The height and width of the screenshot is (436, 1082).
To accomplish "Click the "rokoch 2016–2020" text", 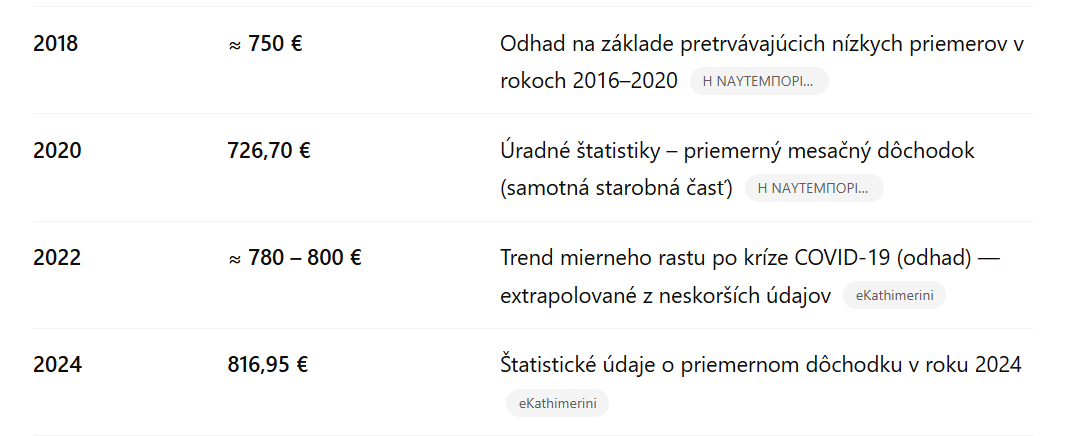I will point(589,81).
